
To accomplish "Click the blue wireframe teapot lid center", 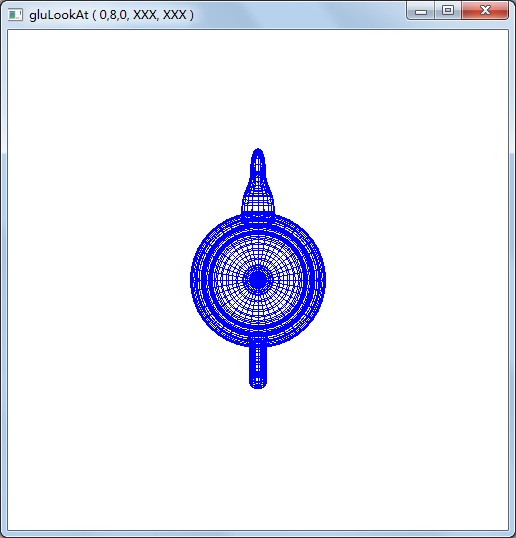I will [x=258, y=280].
